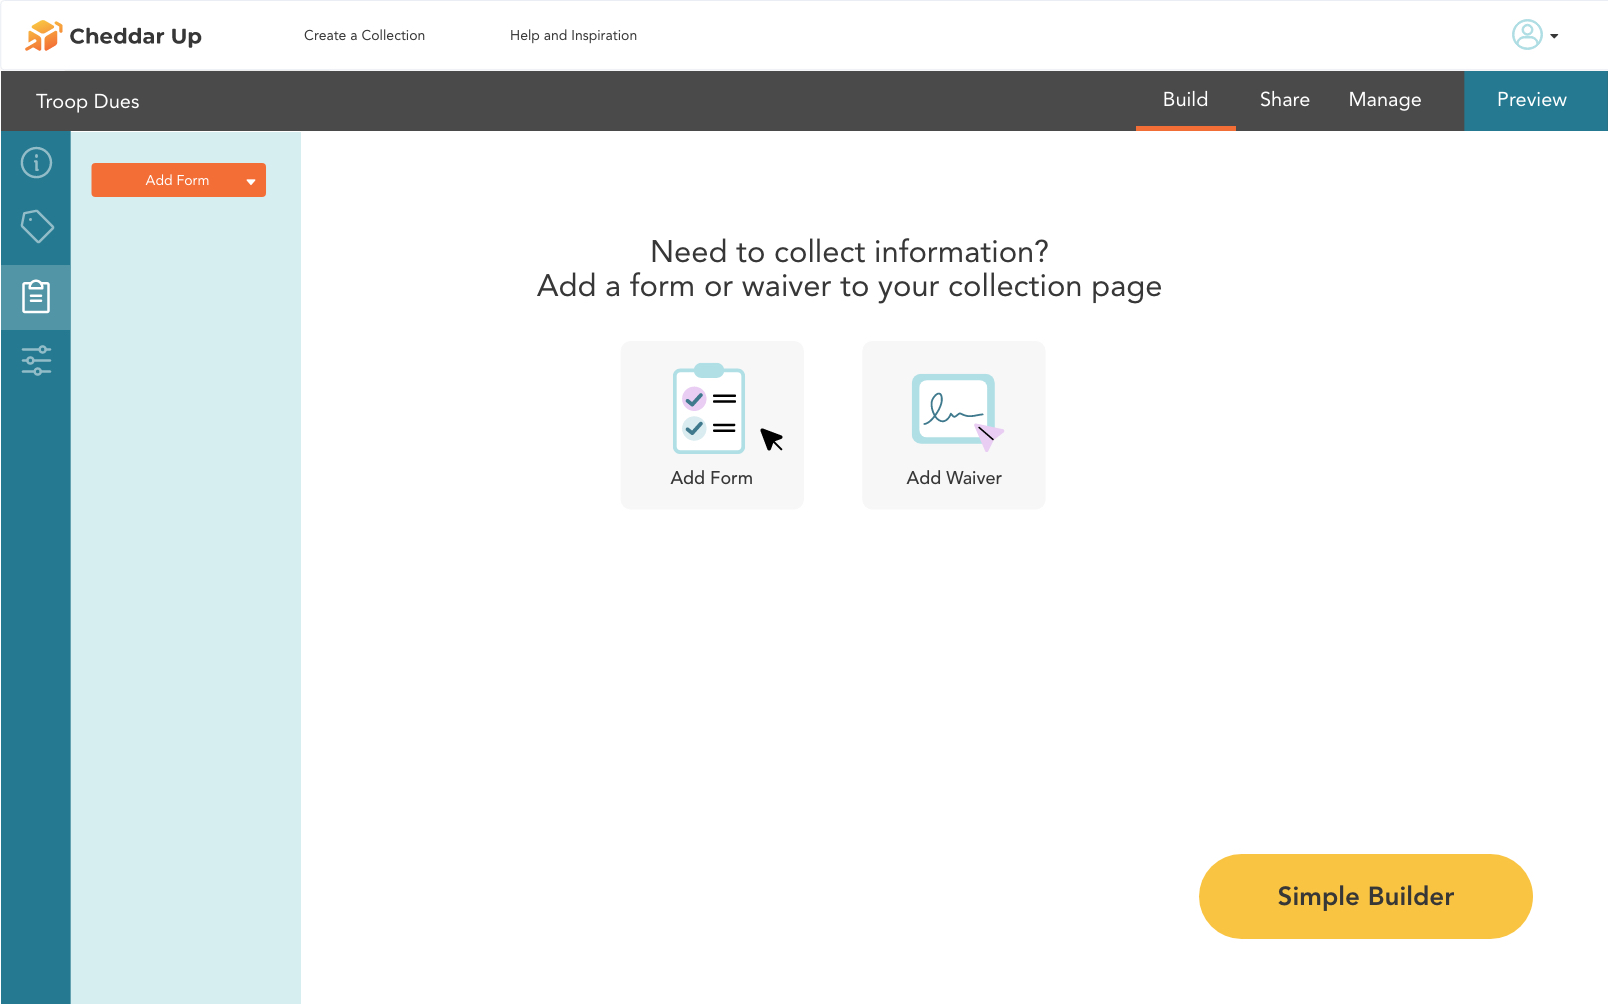Open the account profile icon
The height and width of the screenshot is (1004, 1608).
click(1525, 35)
